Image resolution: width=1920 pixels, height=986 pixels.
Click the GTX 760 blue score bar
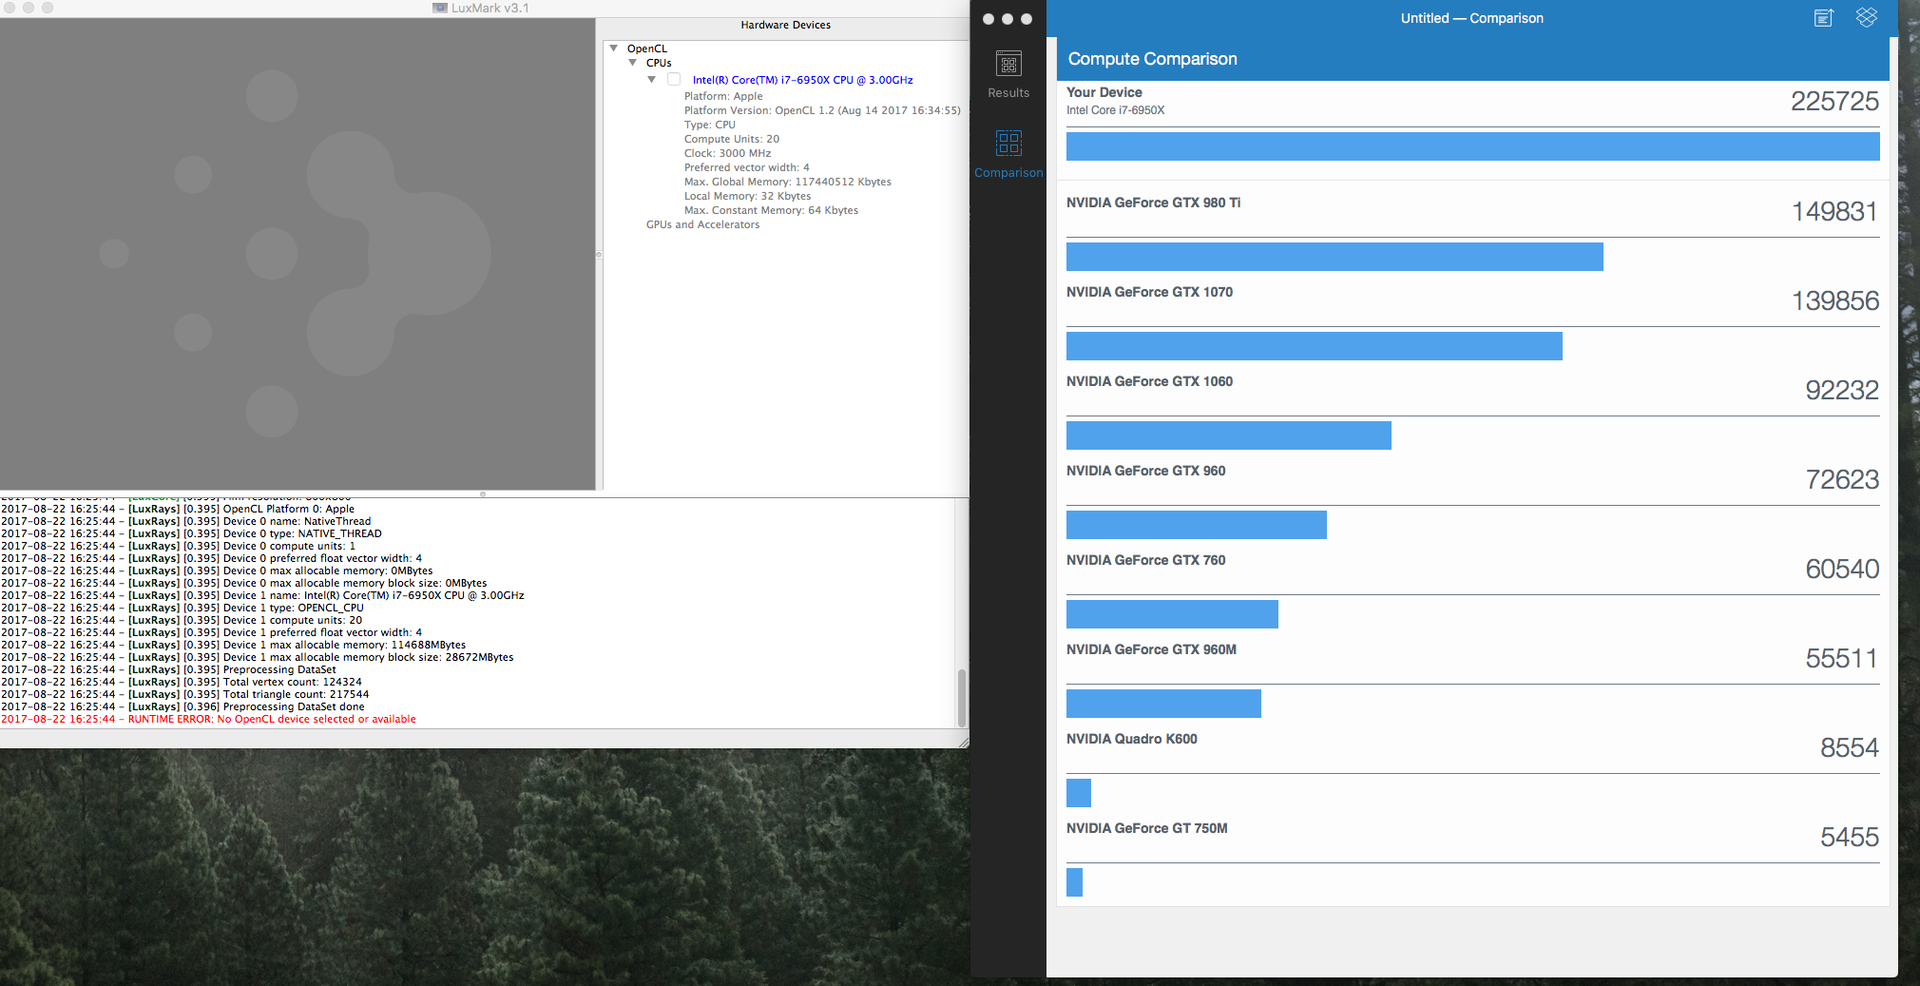(1172, 614)
